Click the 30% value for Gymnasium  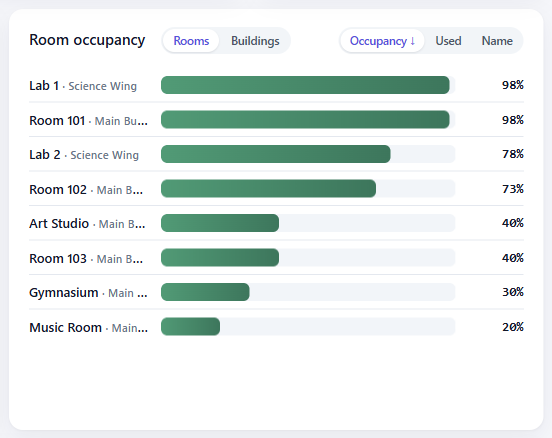point(513,292)
